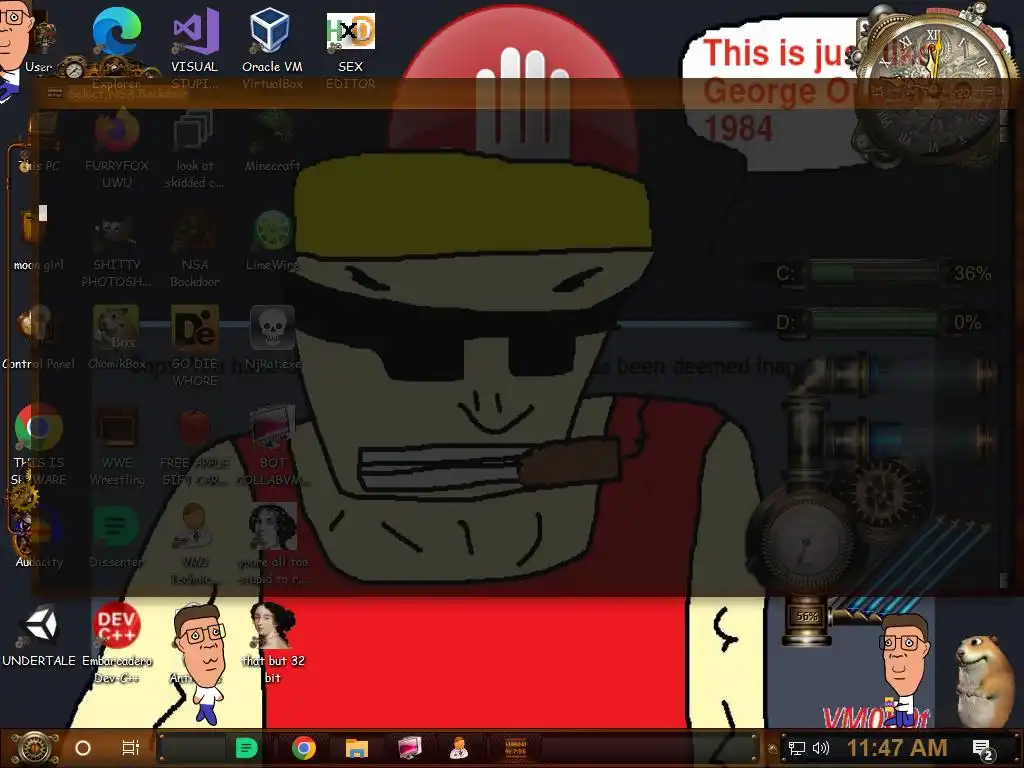This screenshot has width=1024, height=768.
Task: Open the pink monitor taskbar app
Action: point(409,748)
